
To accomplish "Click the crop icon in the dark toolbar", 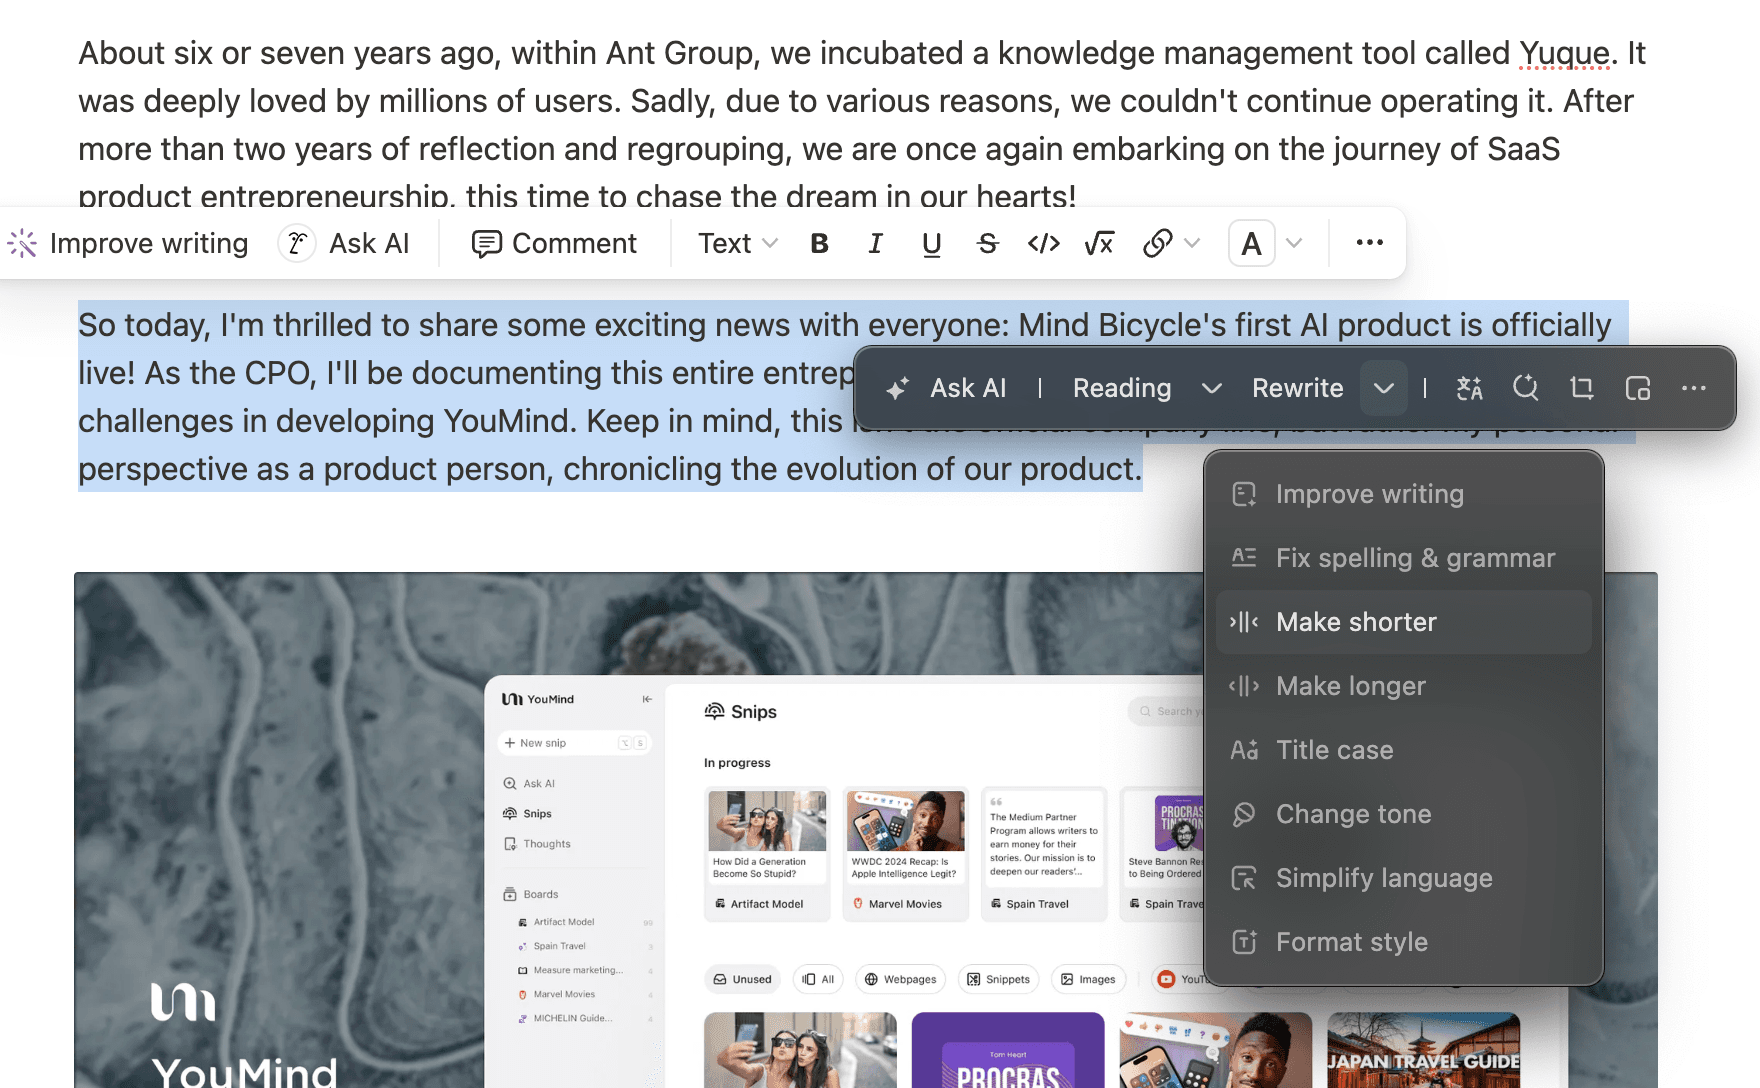I will click(x=1581, y=388).
